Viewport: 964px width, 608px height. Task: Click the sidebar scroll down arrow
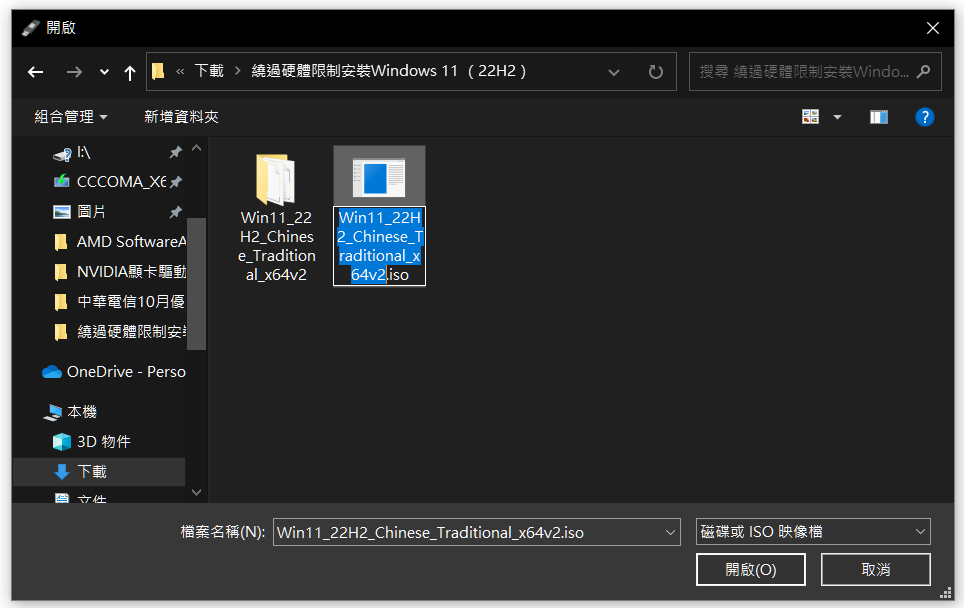197,492
